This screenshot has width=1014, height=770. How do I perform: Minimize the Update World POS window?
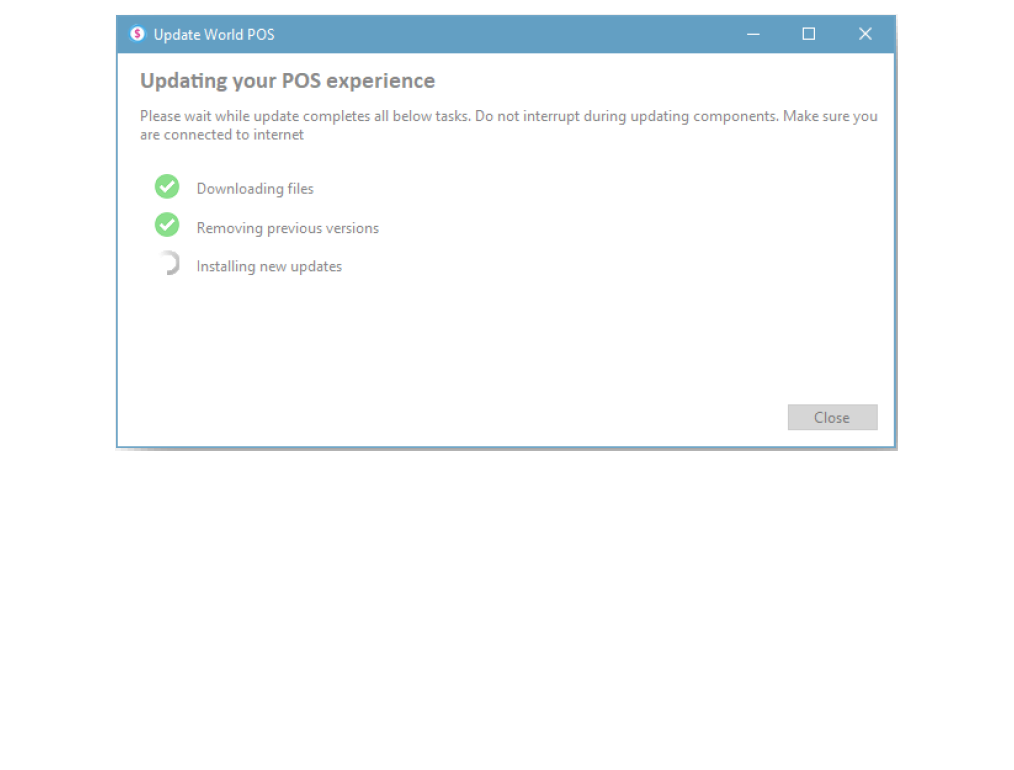[x=753, y=34]
